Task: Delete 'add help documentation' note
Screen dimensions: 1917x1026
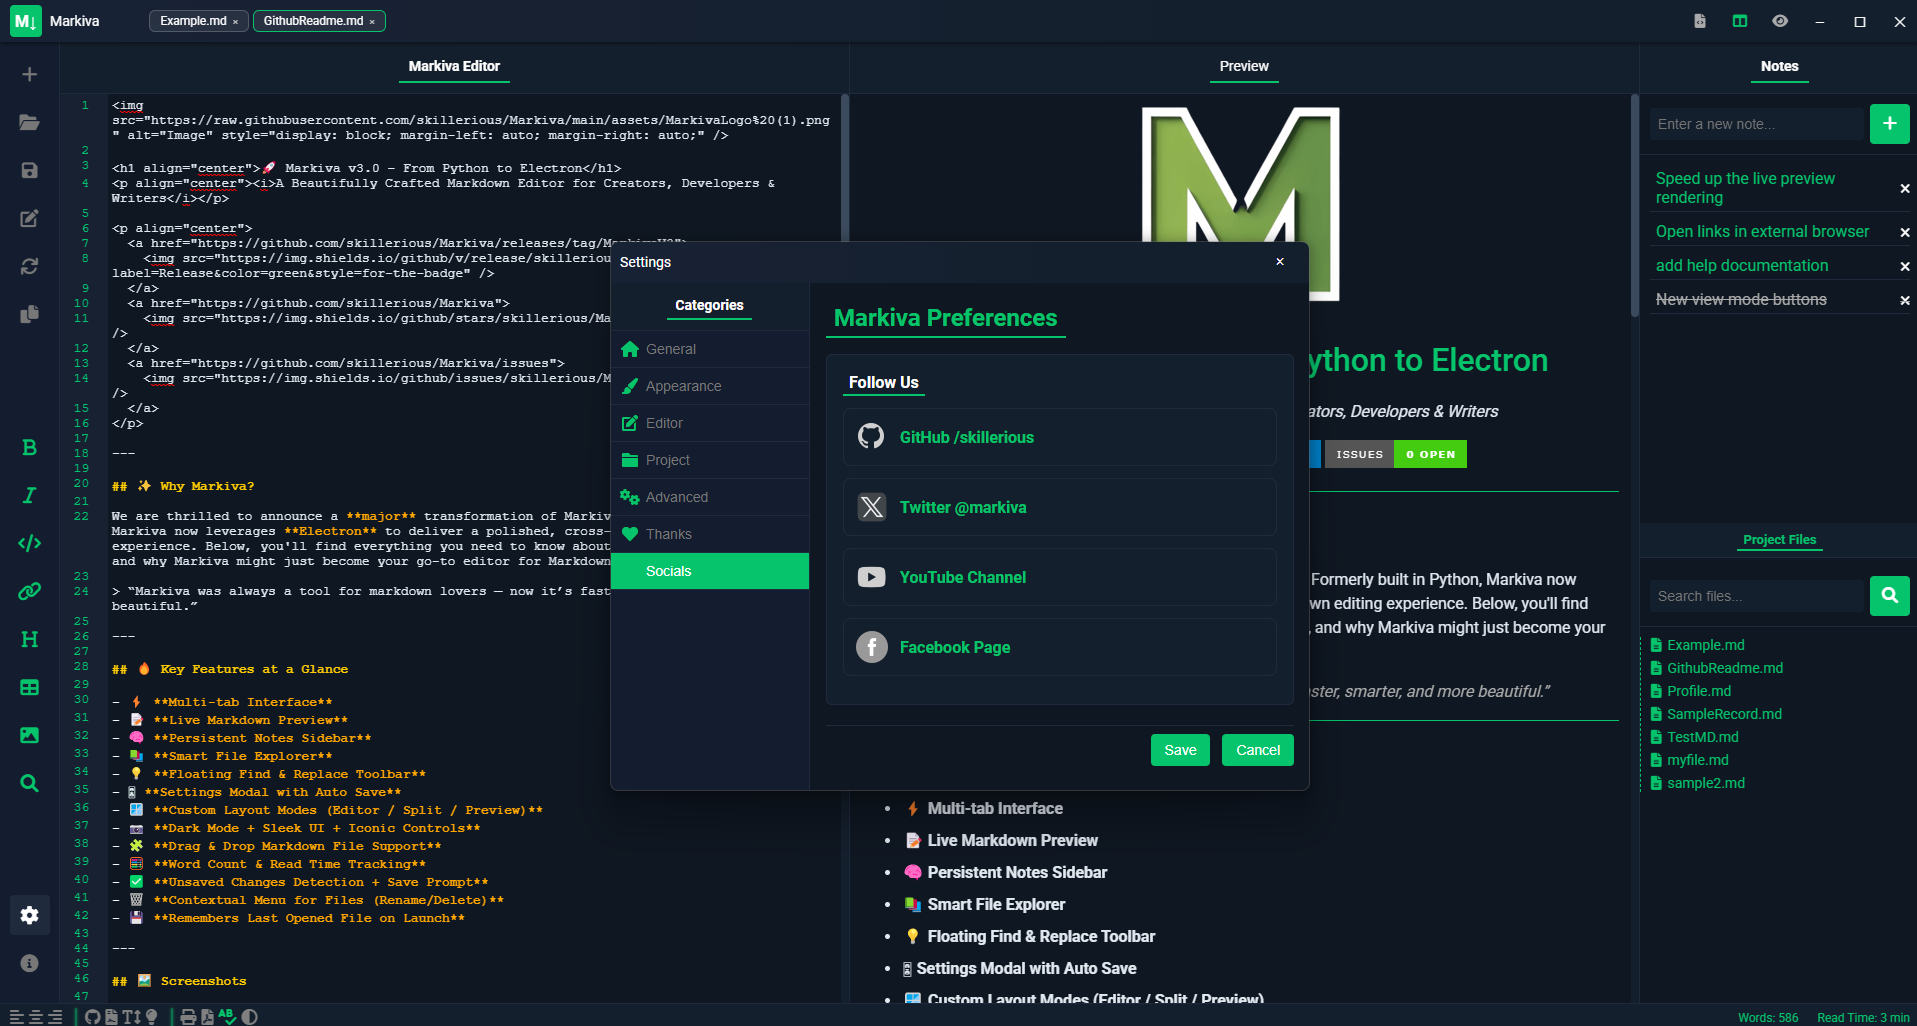Action: point(1905,266)
